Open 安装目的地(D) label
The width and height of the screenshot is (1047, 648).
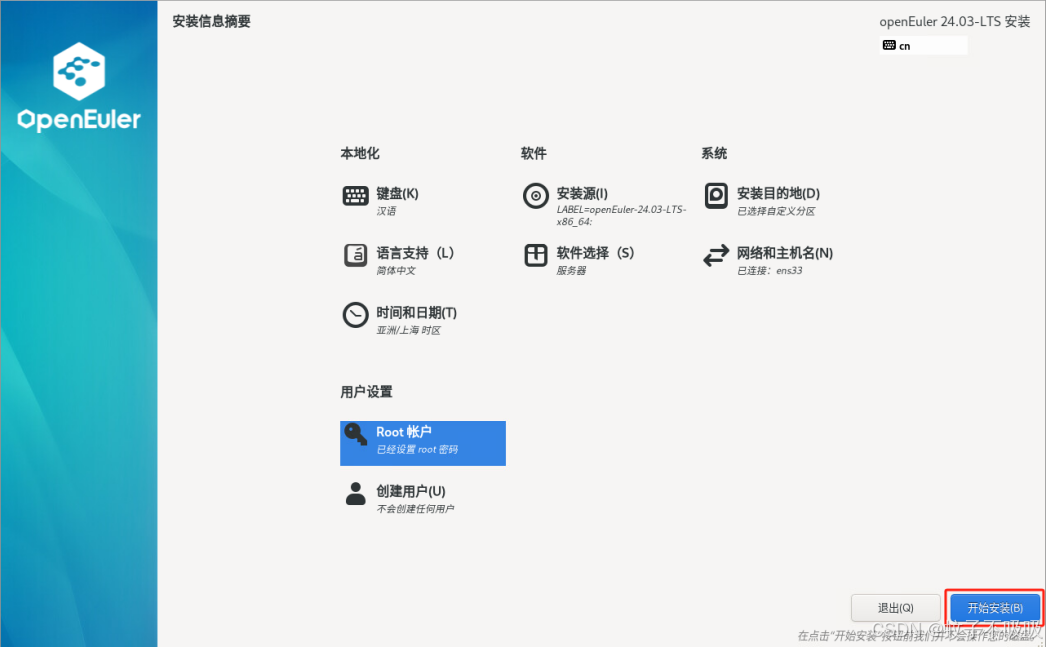coord(778,194)
